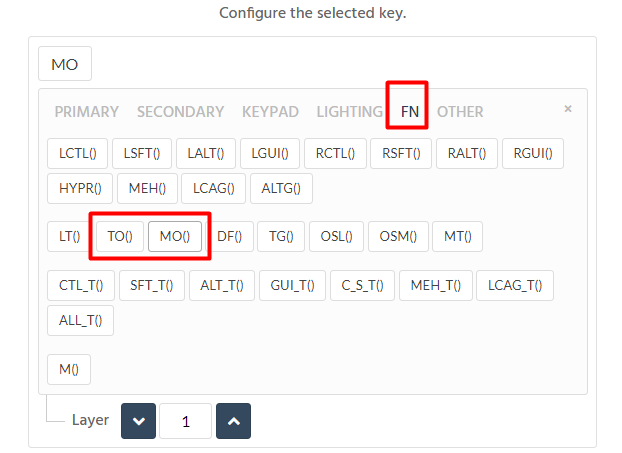Open the SECONDARY tab
This screenshot has width=622, height=453.
click(x=180, y=112)
